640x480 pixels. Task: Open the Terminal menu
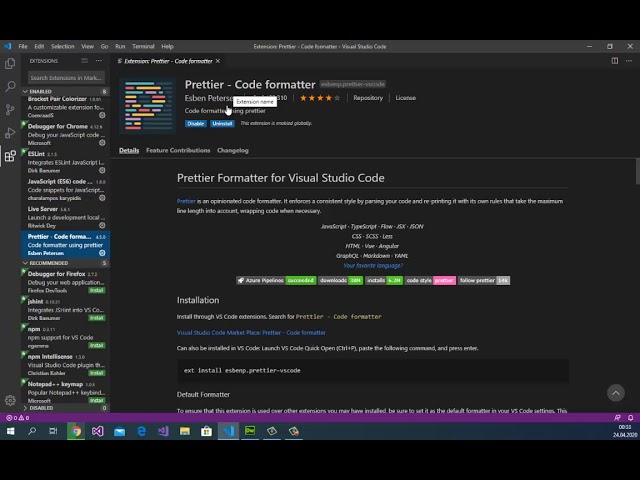point(143,47)
